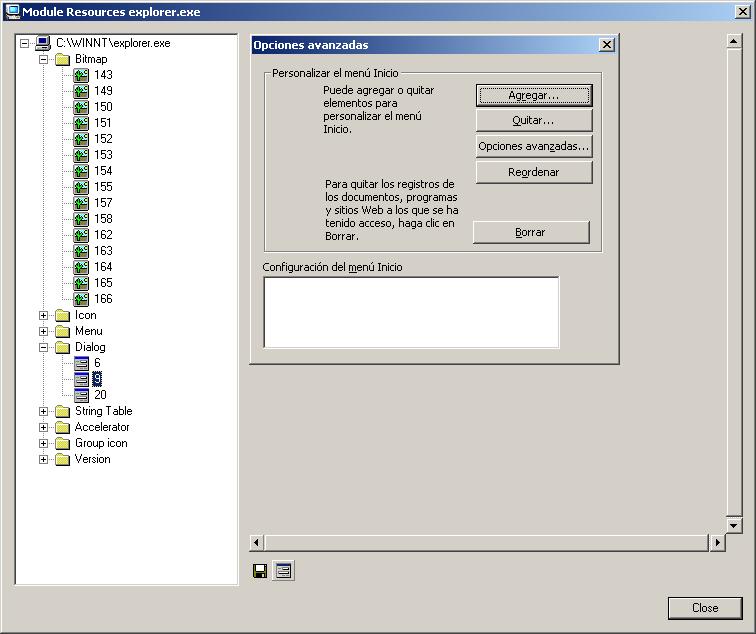Click the vertical scrollbar down arrow
Screen dimensions: 756x634
(733, 525)
